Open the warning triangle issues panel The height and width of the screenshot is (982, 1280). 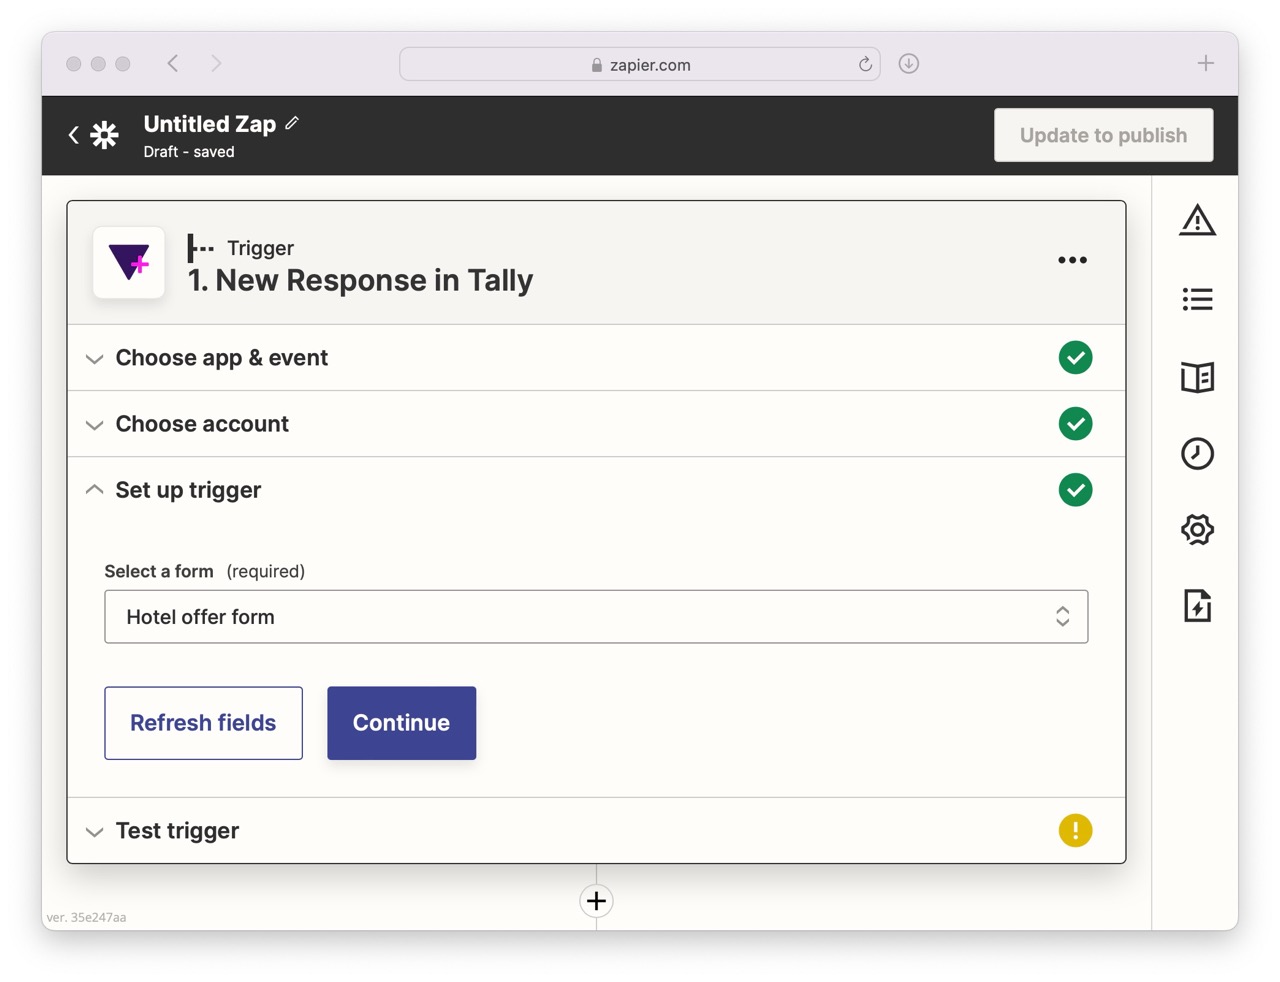pos(1197,220)
